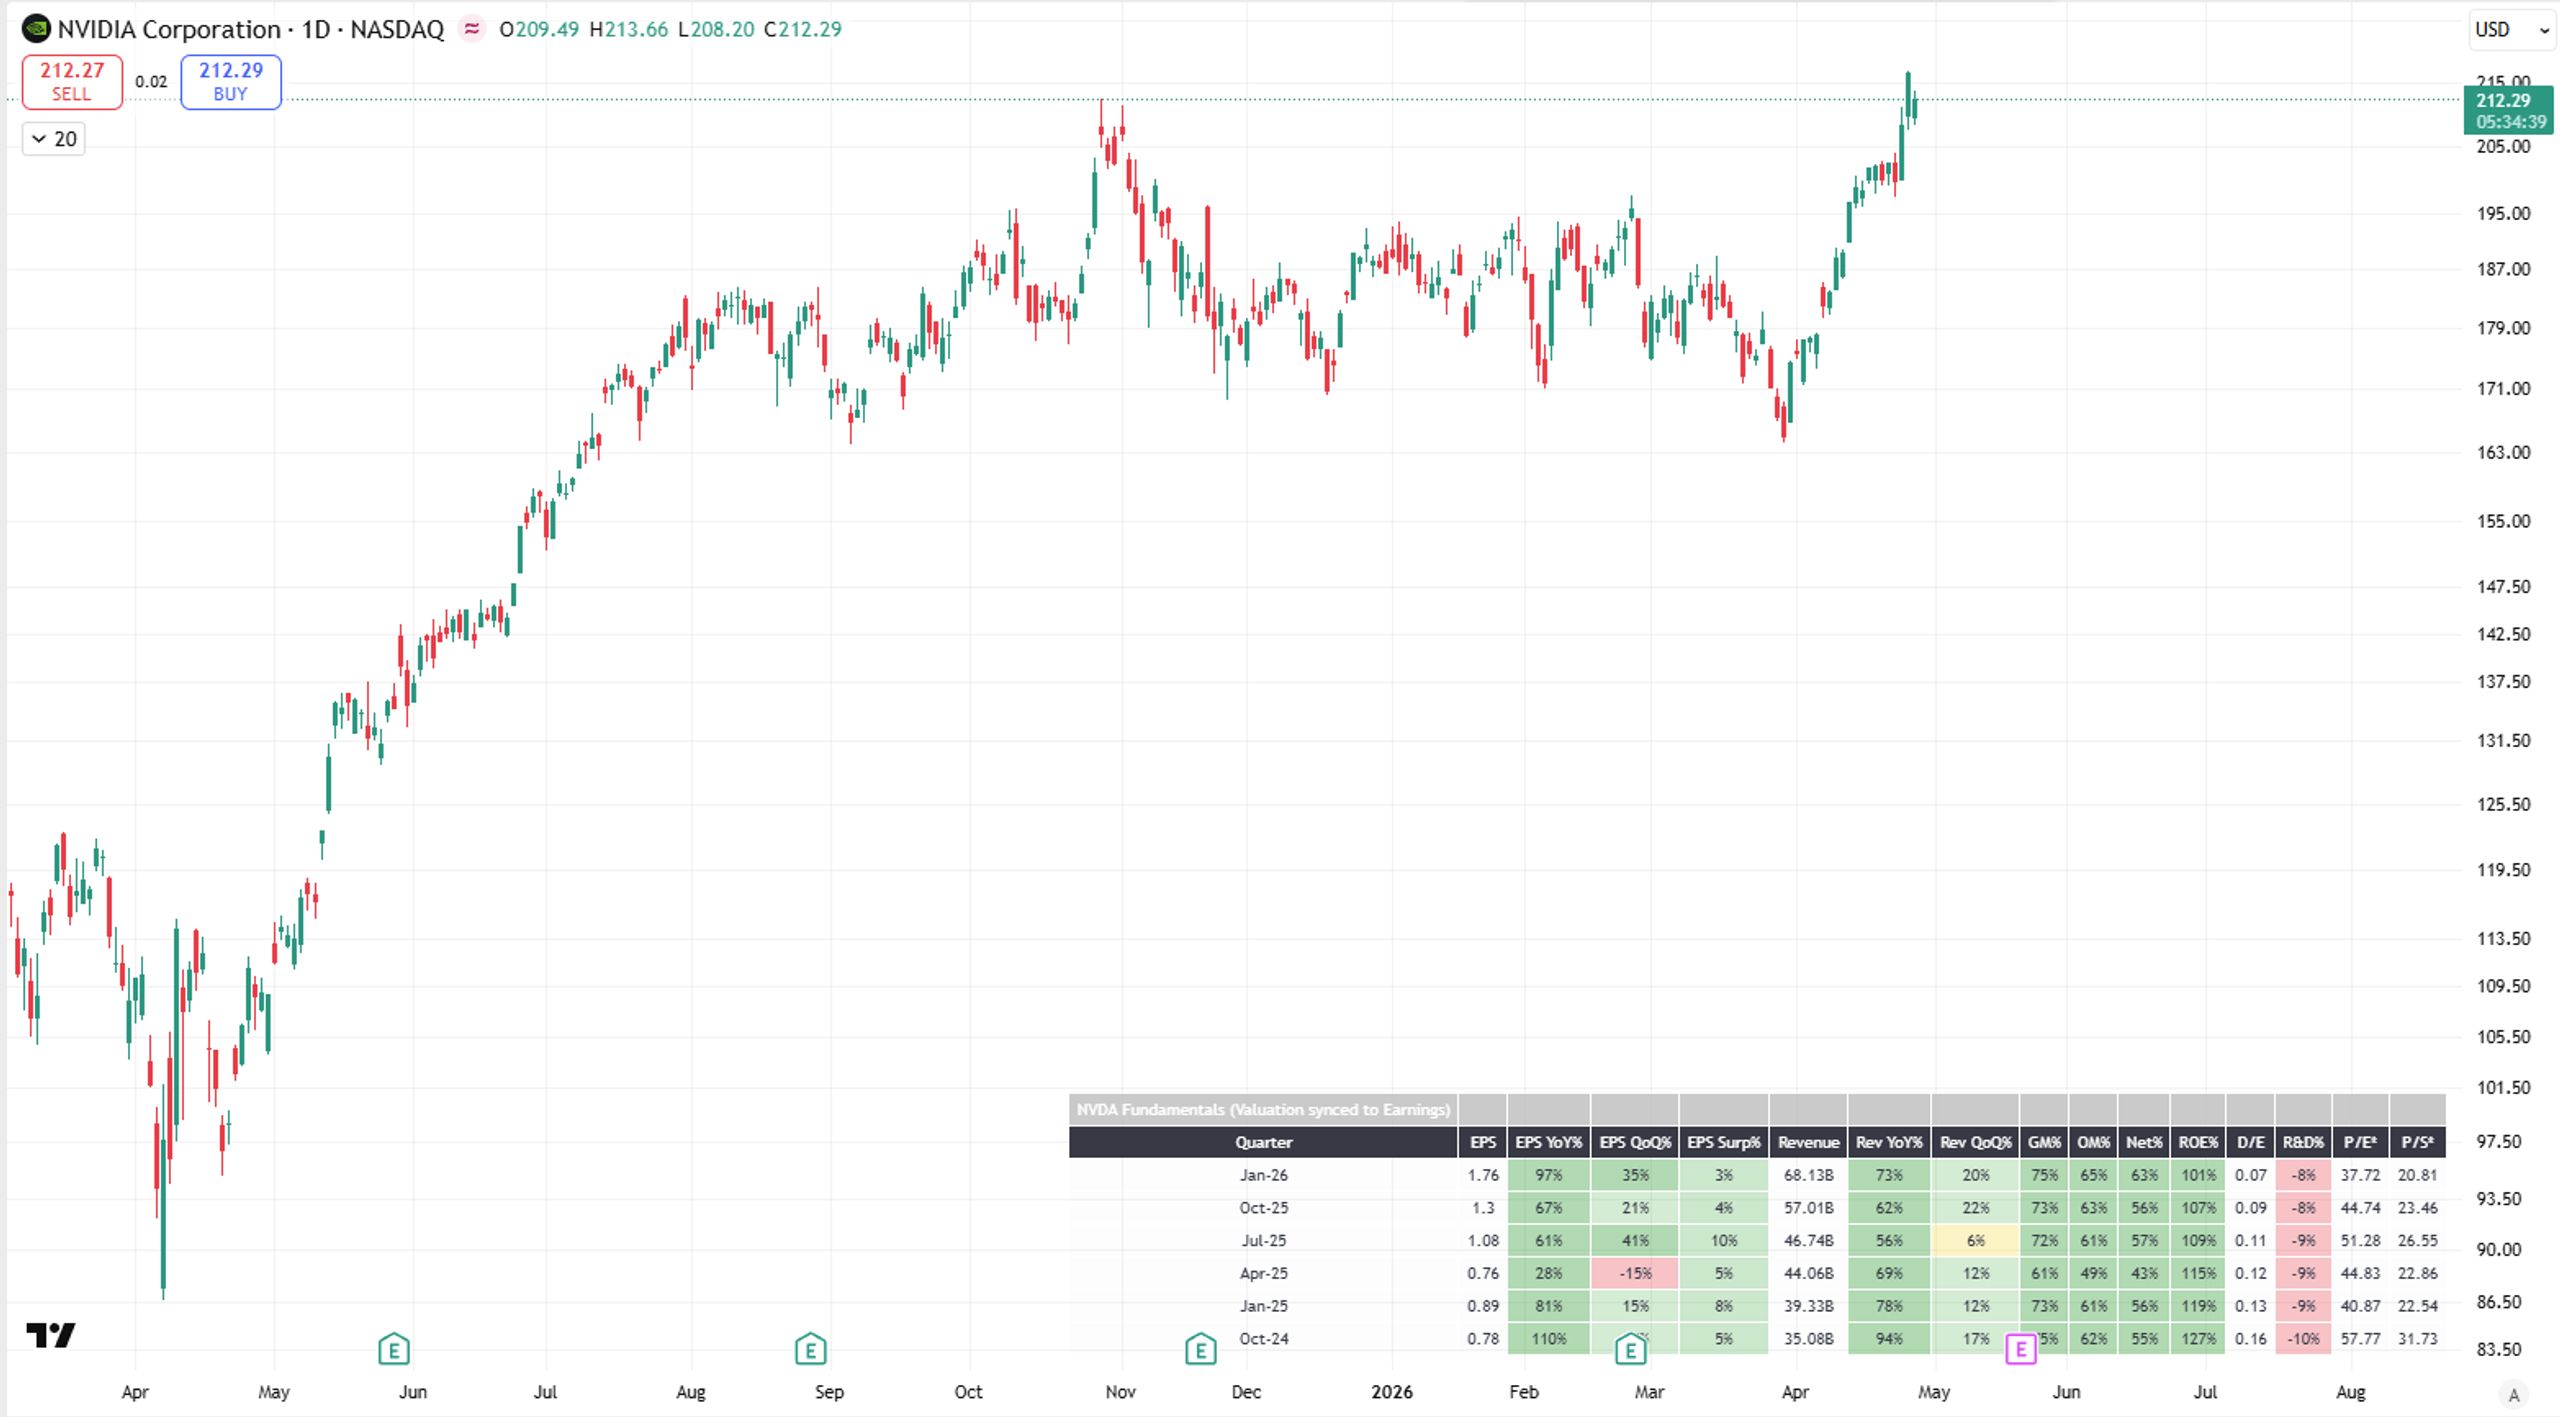
Task: Click the Feb label on the time axis
Action: 1523,1392
